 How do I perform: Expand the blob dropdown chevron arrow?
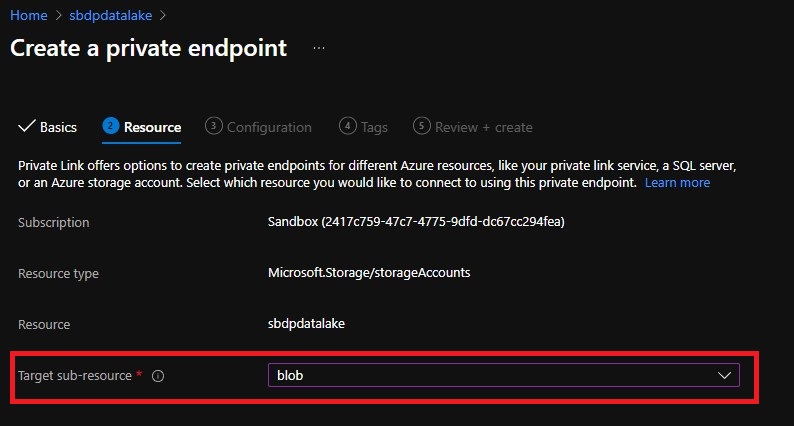click(725, 375)
